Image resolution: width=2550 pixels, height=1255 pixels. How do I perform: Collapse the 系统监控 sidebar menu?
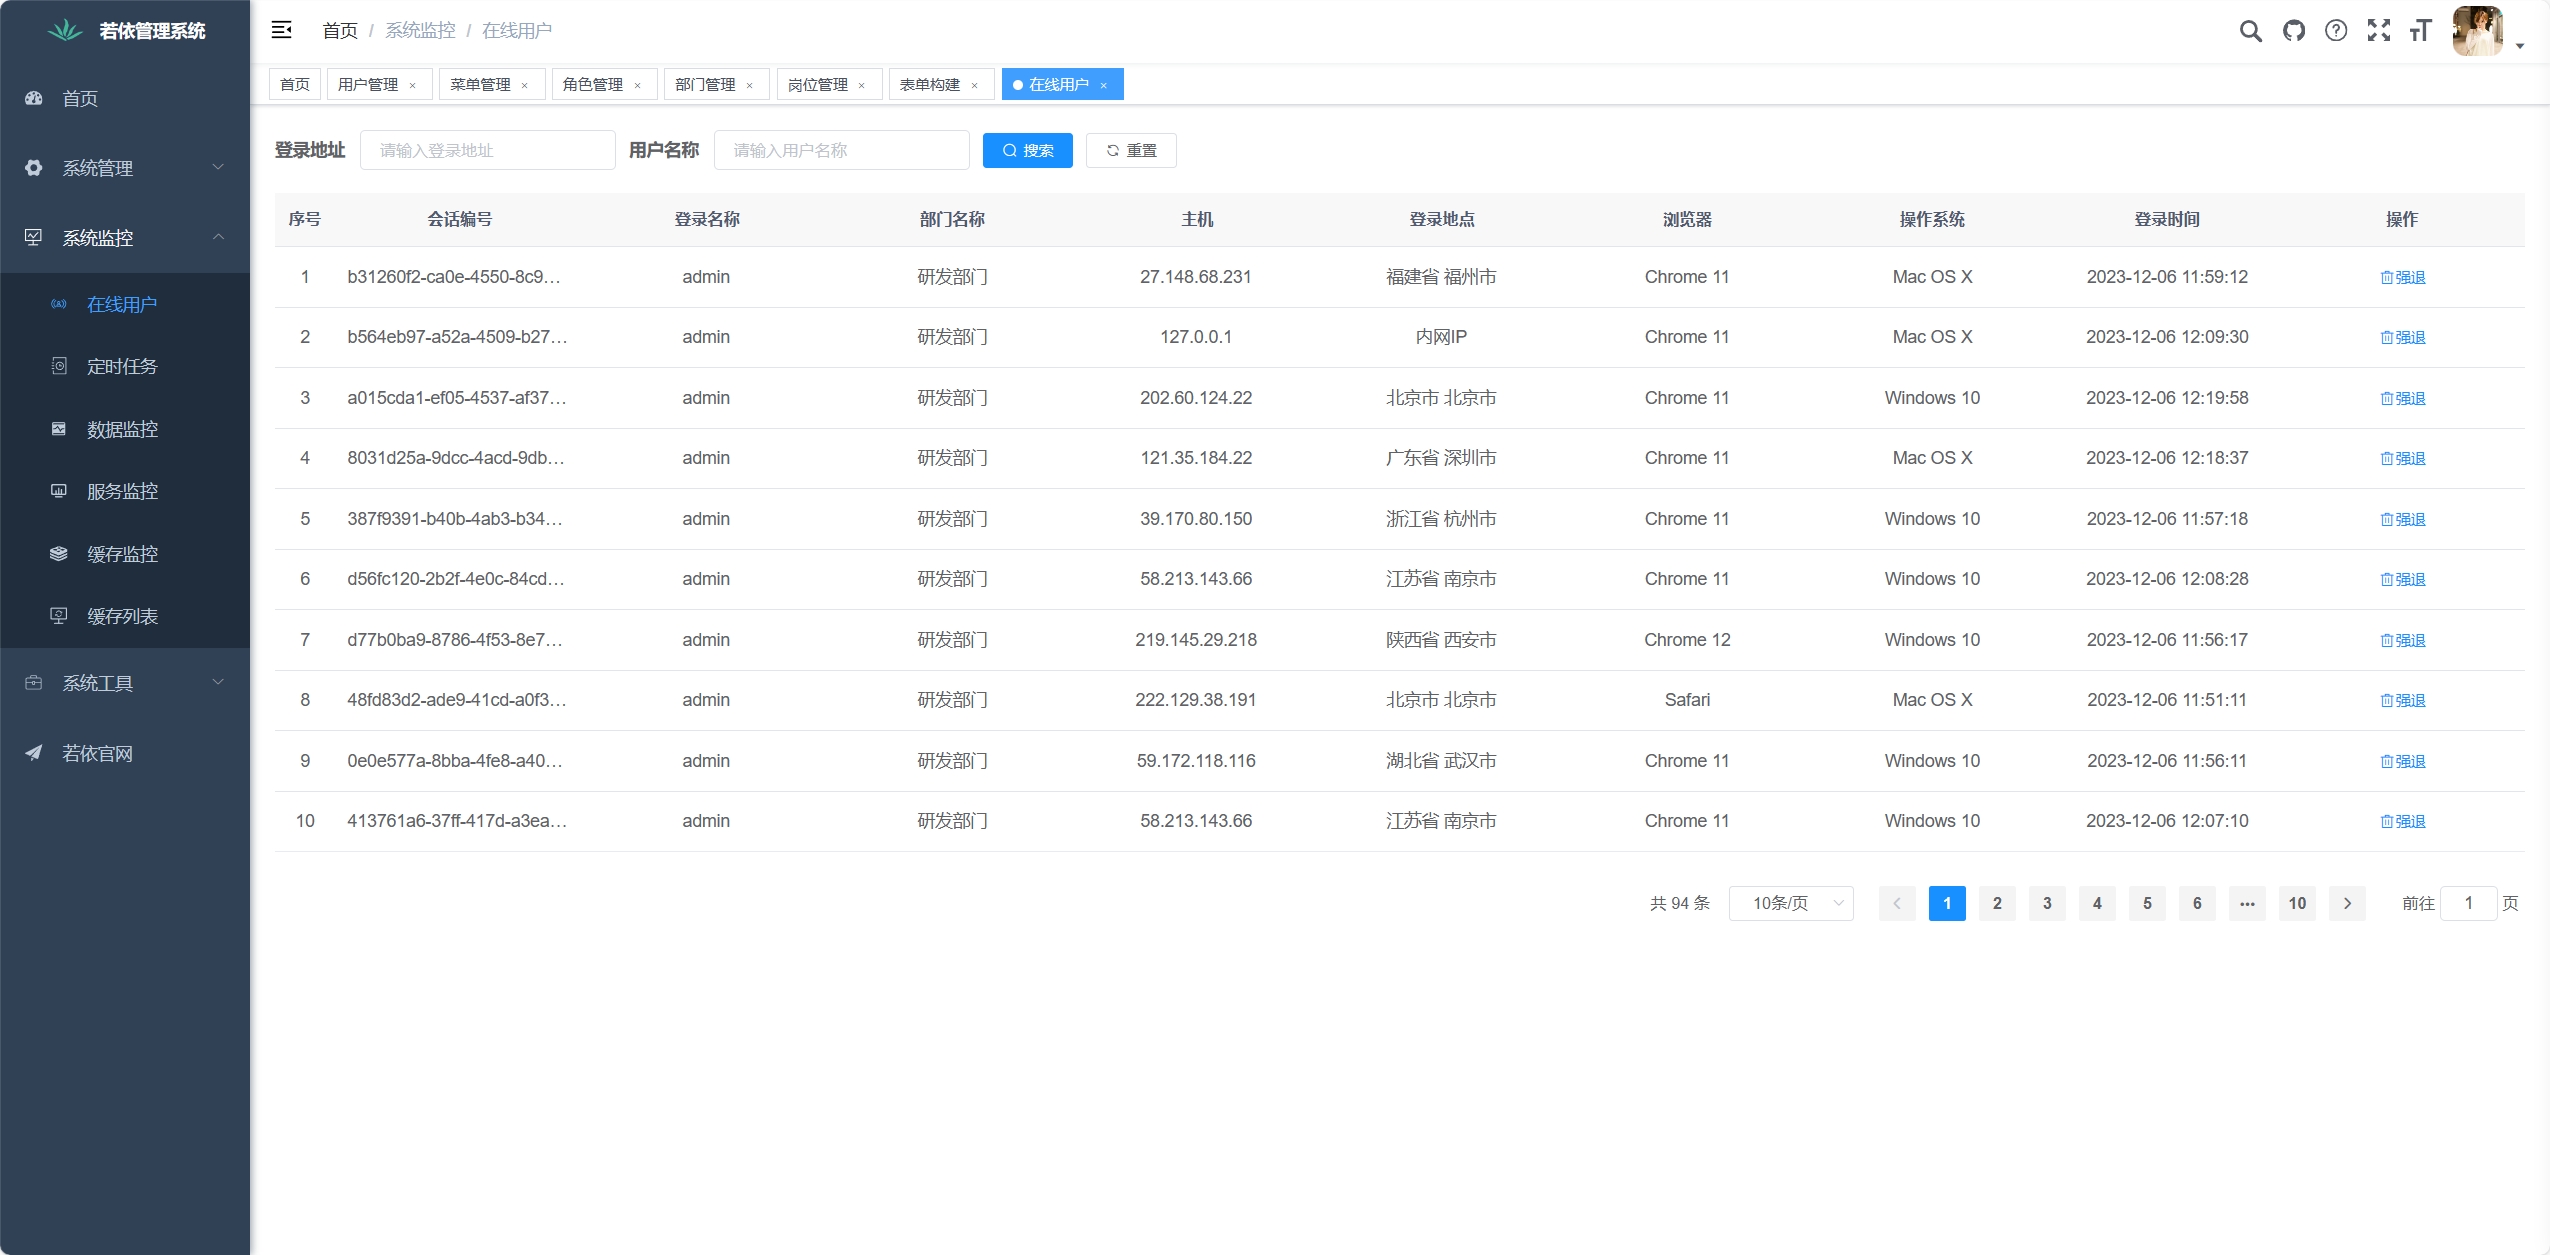(125, 238)
